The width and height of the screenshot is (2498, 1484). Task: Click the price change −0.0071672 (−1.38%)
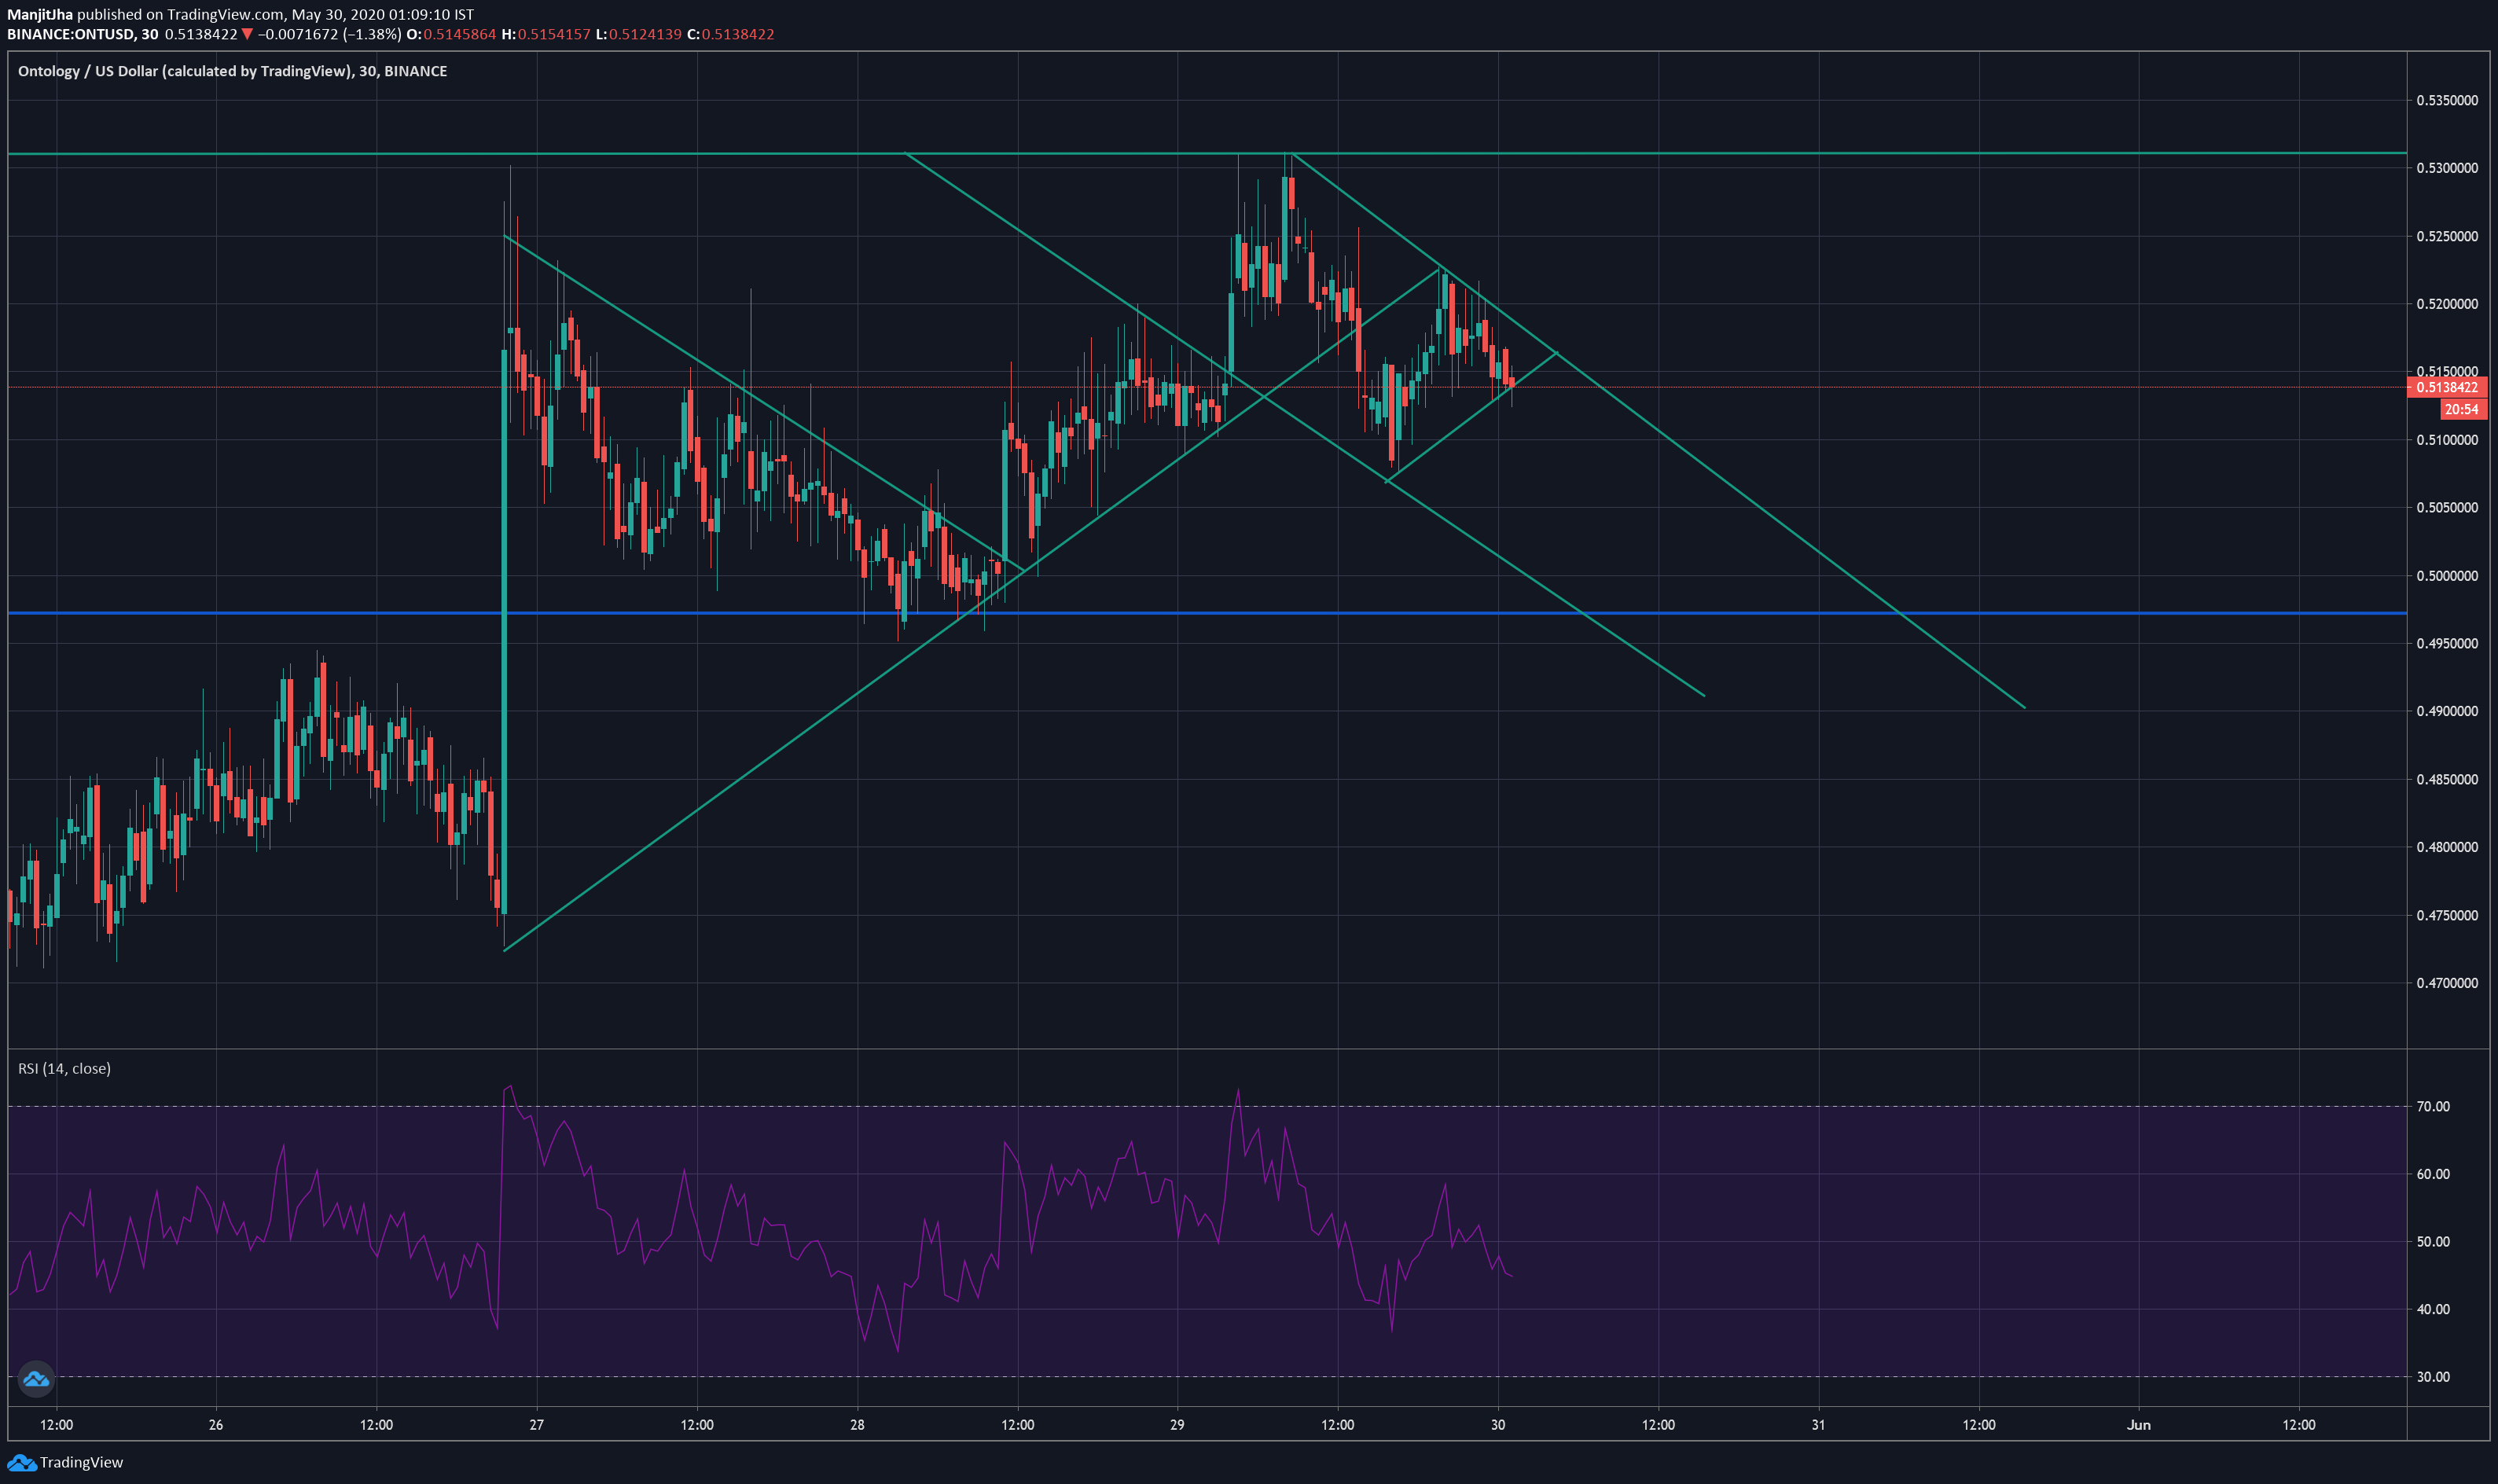pos(329,34)
